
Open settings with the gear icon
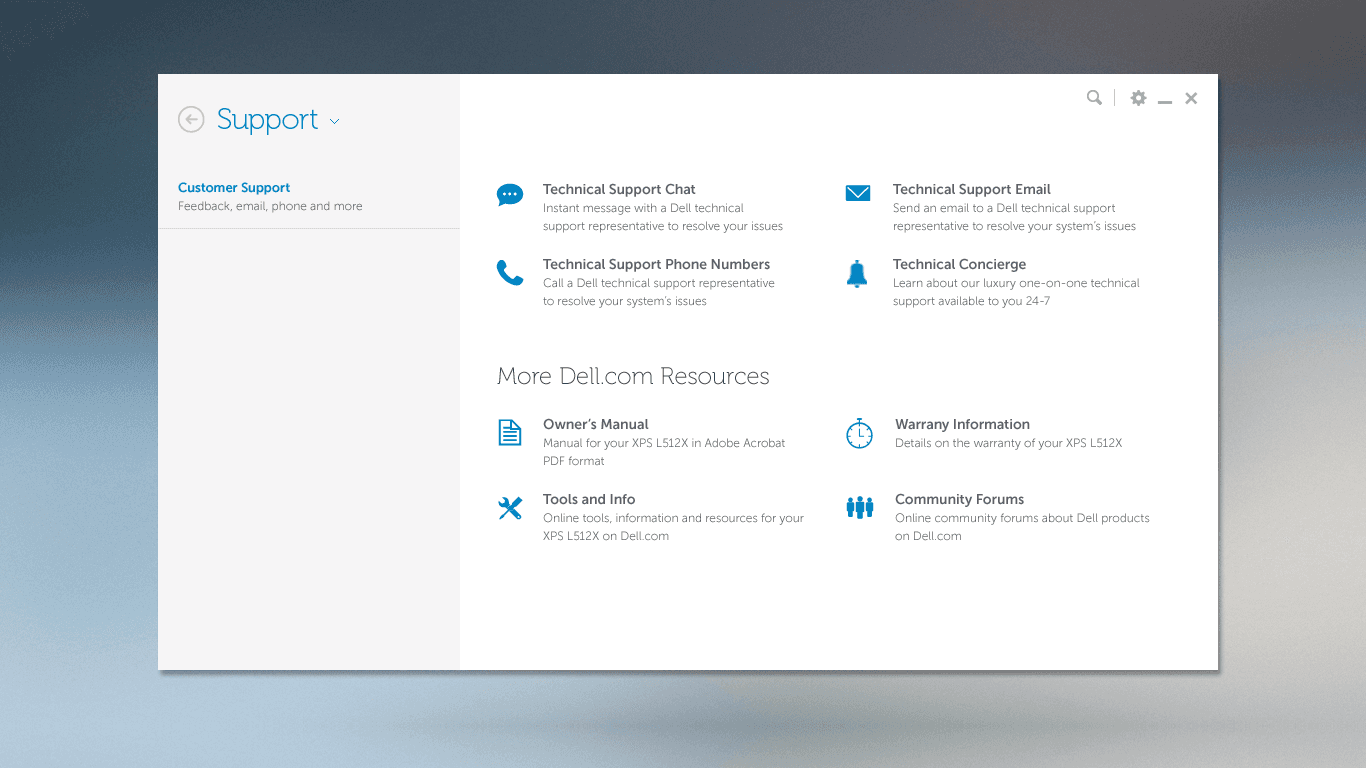pos(1138,98)
